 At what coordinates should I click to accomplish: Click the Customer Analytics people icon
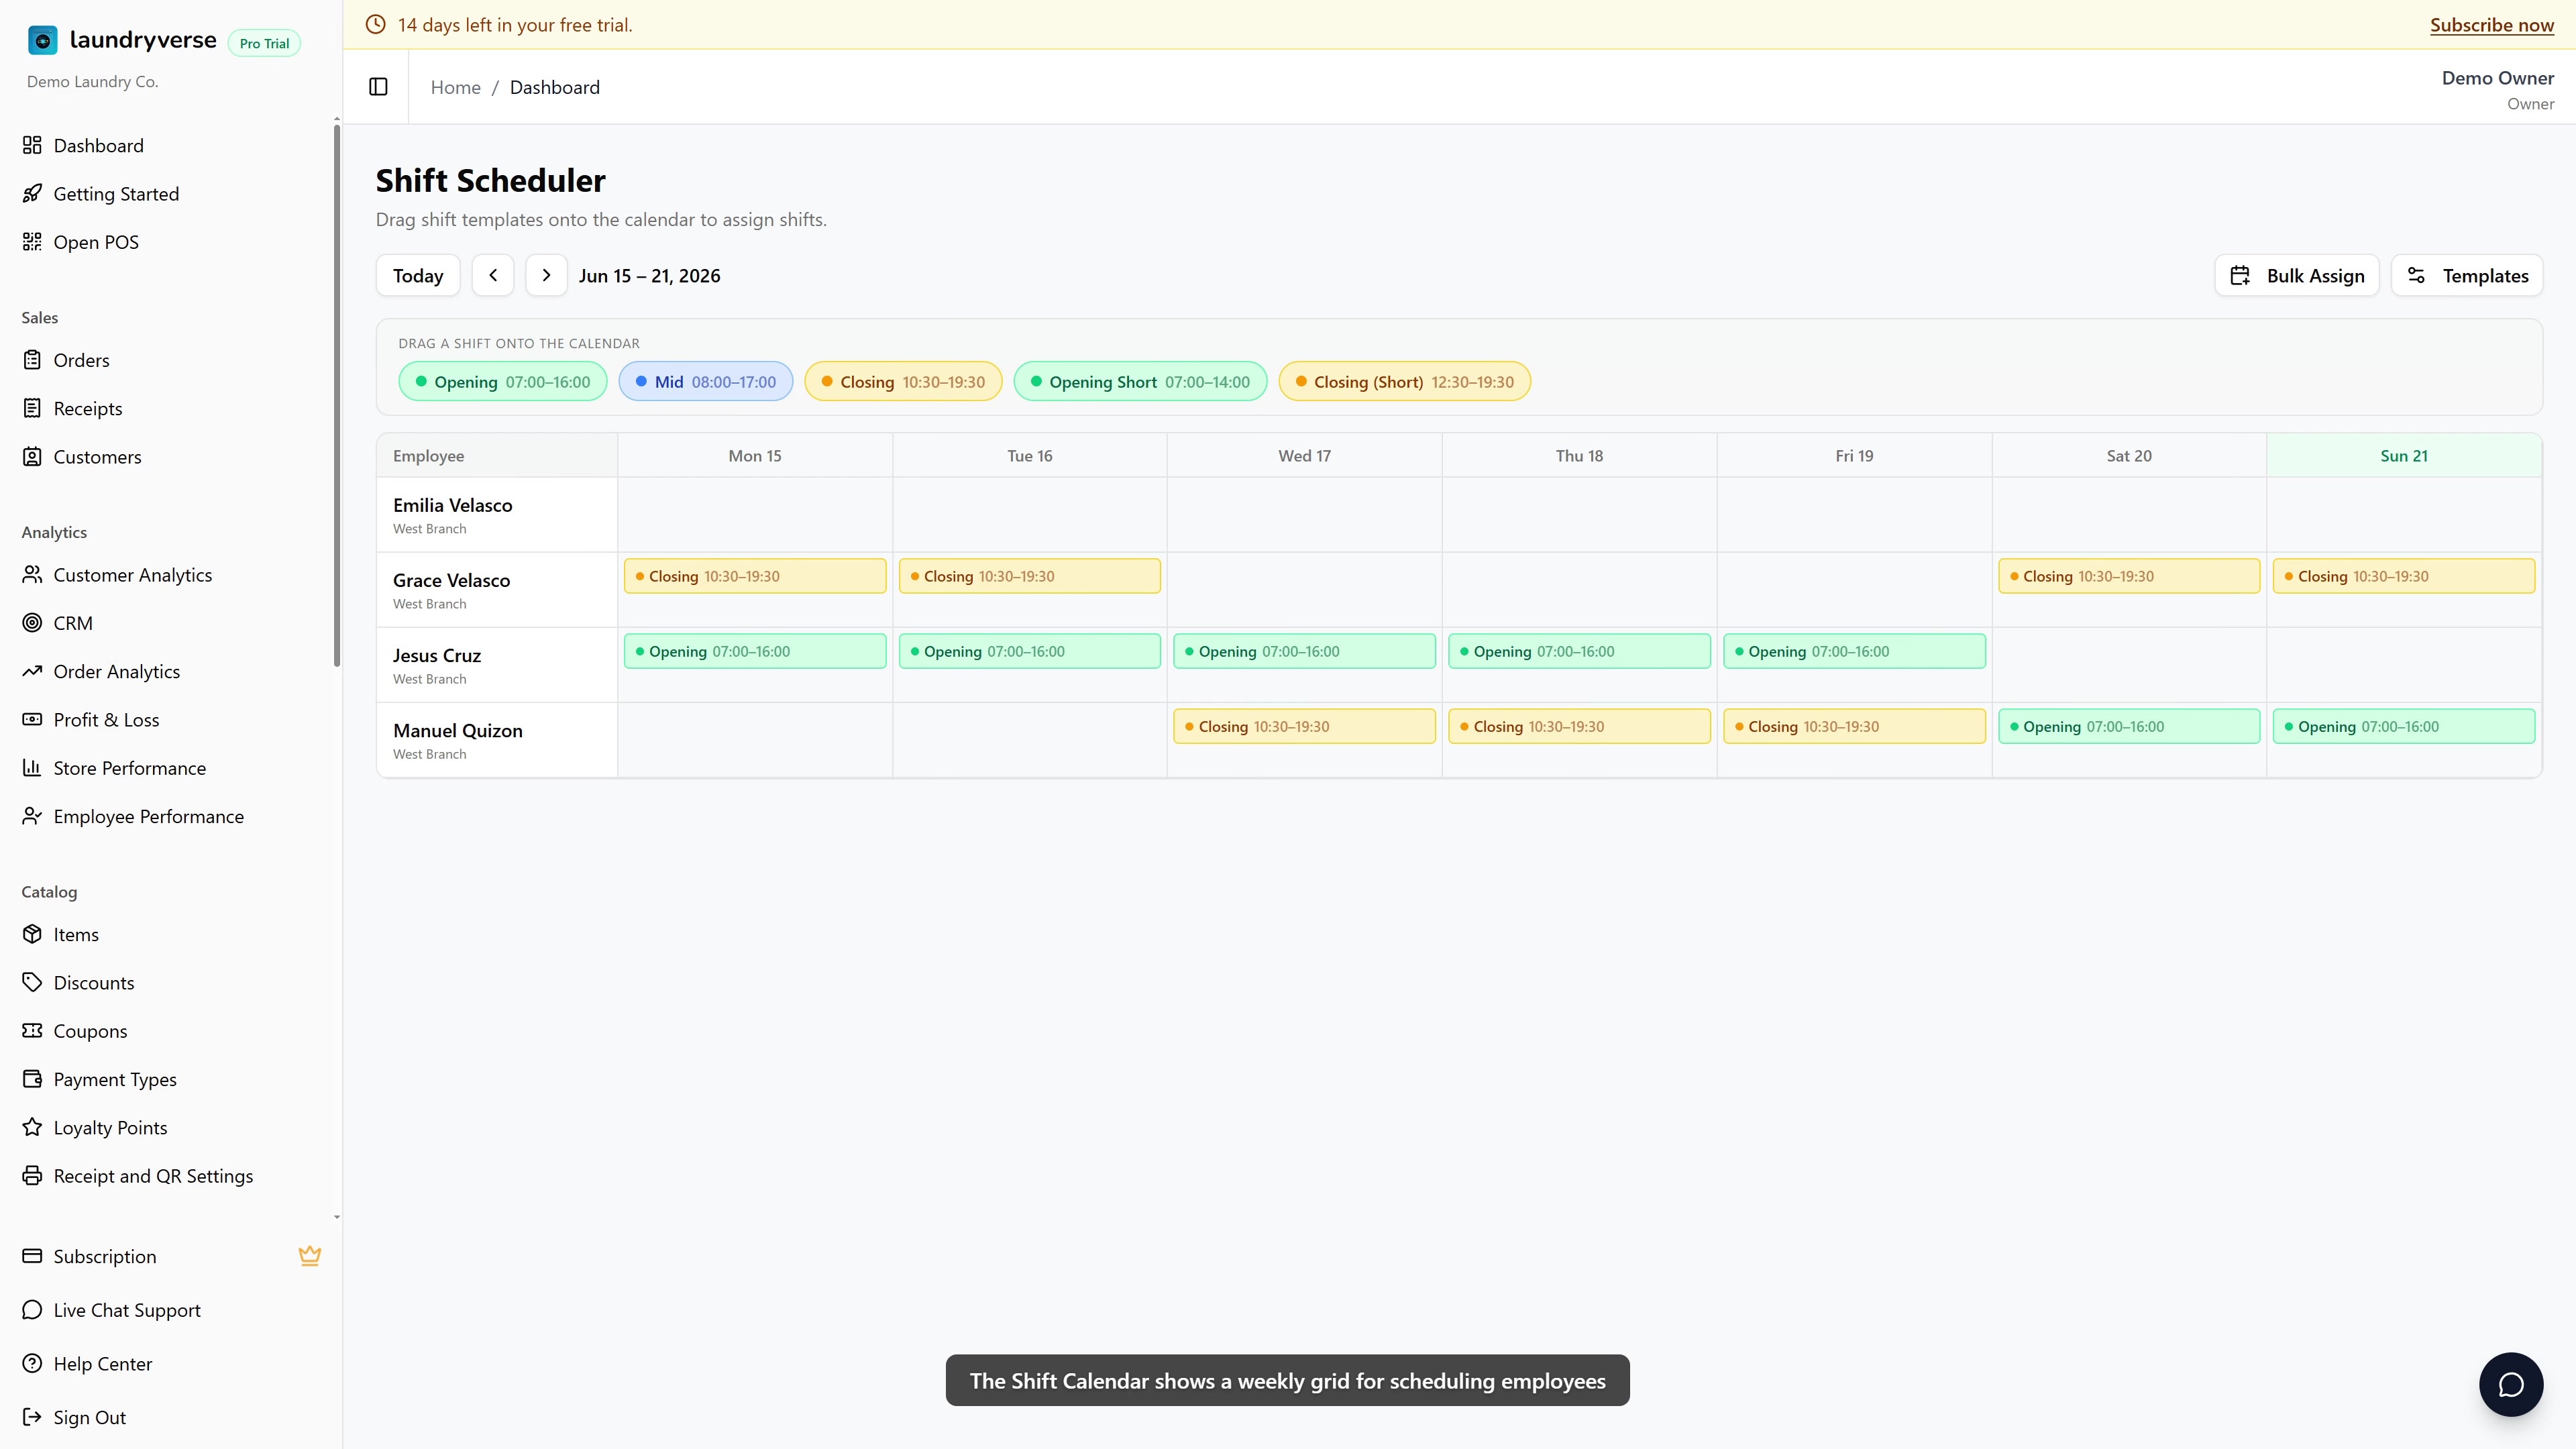(x=32, y=575)
